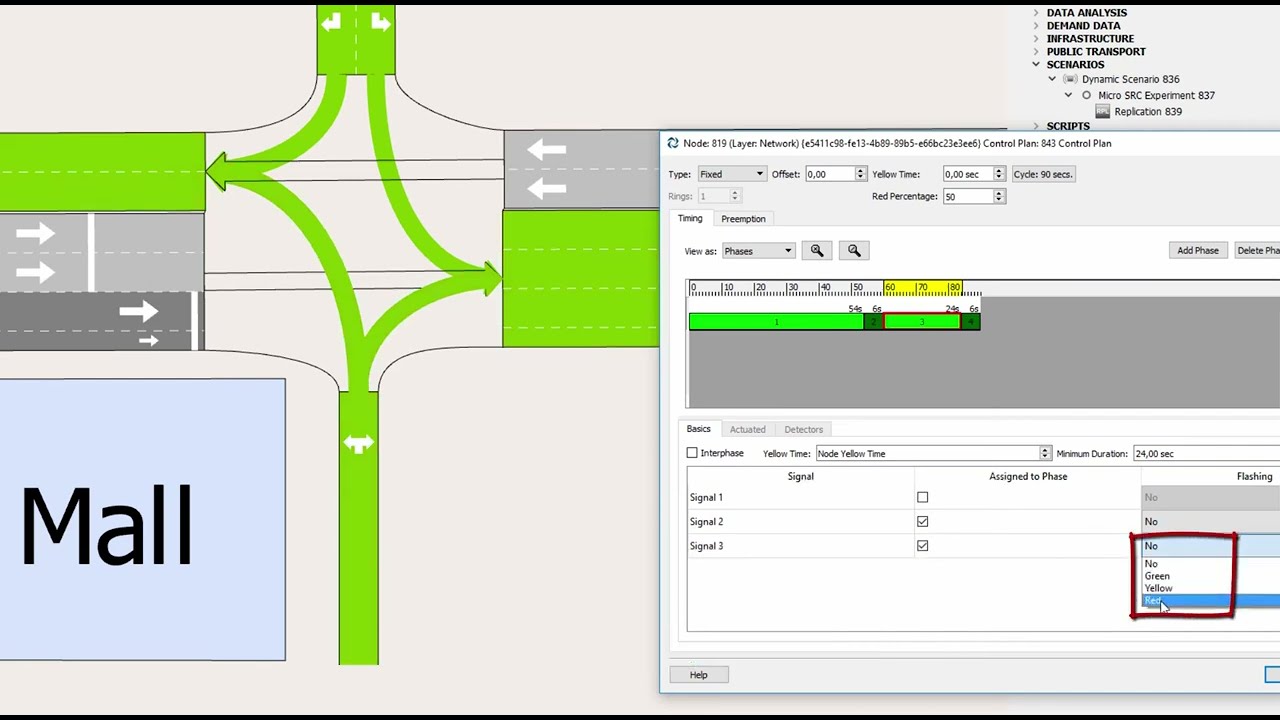The width and height of the screenshot is (1280, 720).
Task: Click the double arrow on bottom road
Action: click(358, 443)
